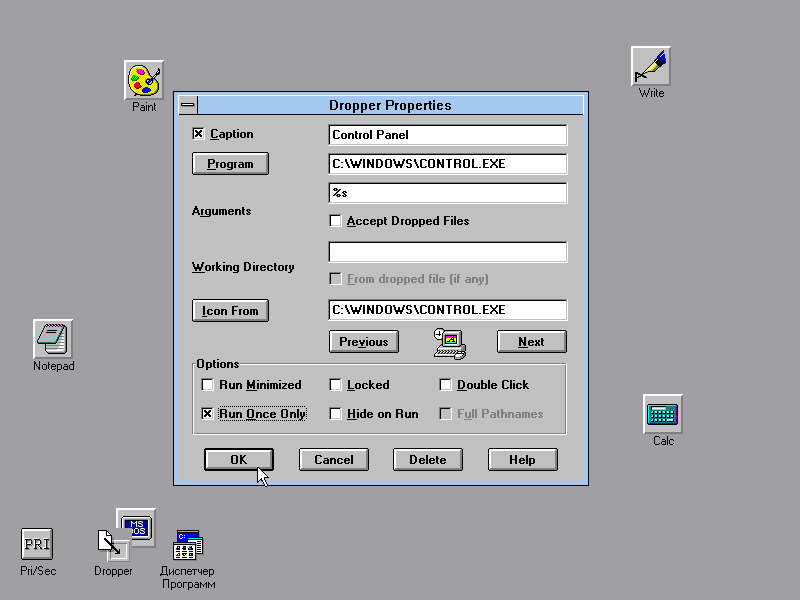Enable the Run Minimized option
Image resolution: width=800 pixels, height=600 pixels.
click(208, 385)
